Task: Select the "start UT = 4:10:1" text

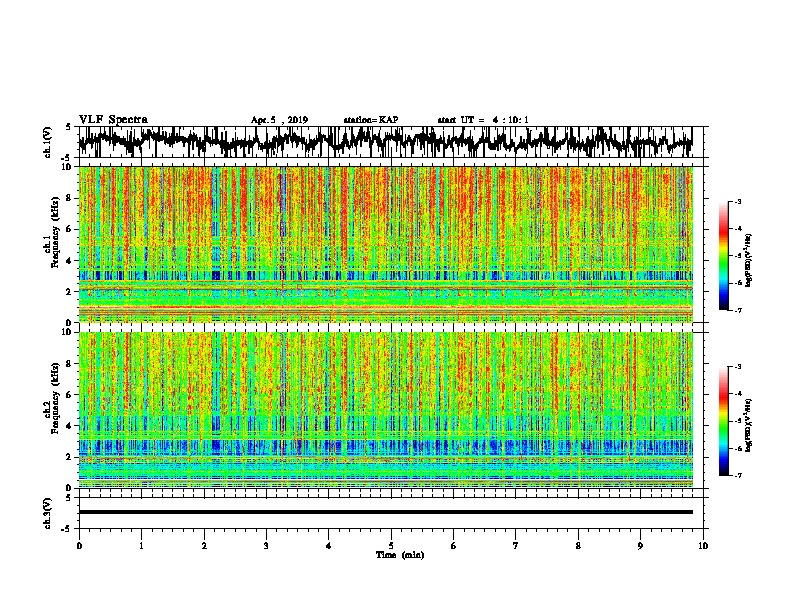Action: [483, 120]
